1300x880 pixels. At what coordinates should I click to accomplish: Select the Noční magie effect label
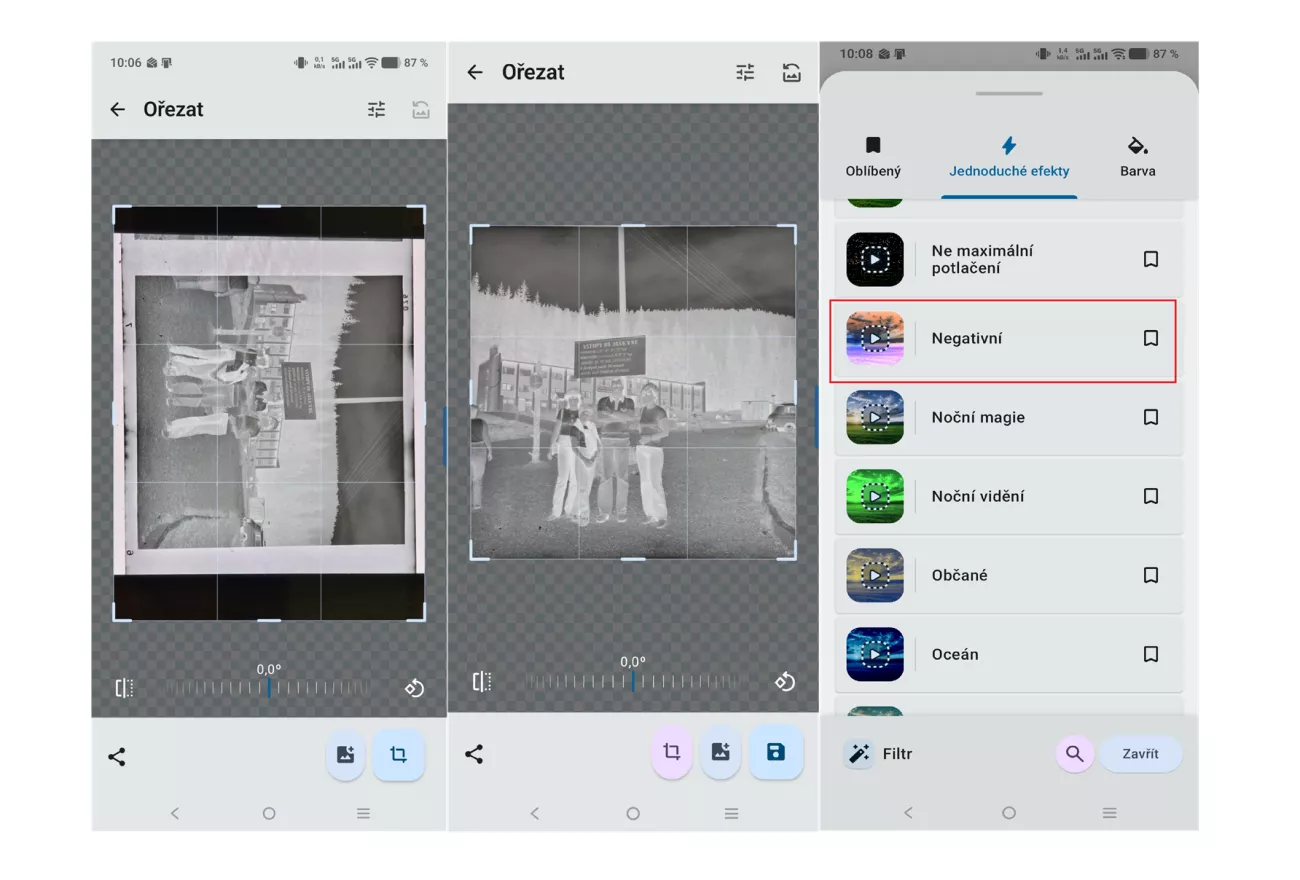[x=978, y=417]
